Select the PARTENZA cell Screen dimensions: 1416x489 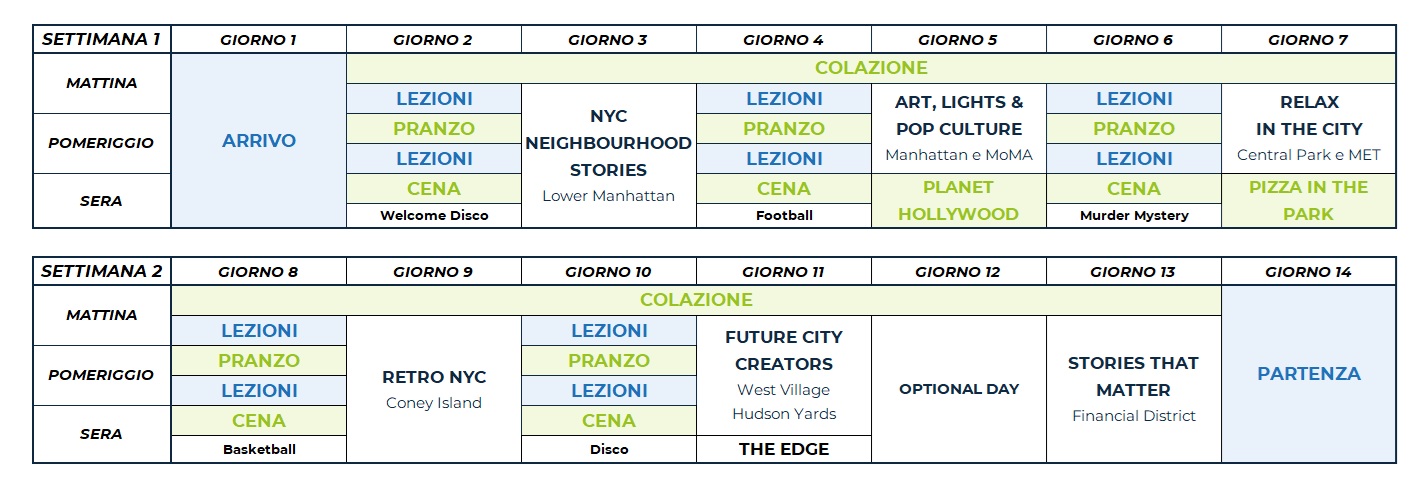point(1308,374)
